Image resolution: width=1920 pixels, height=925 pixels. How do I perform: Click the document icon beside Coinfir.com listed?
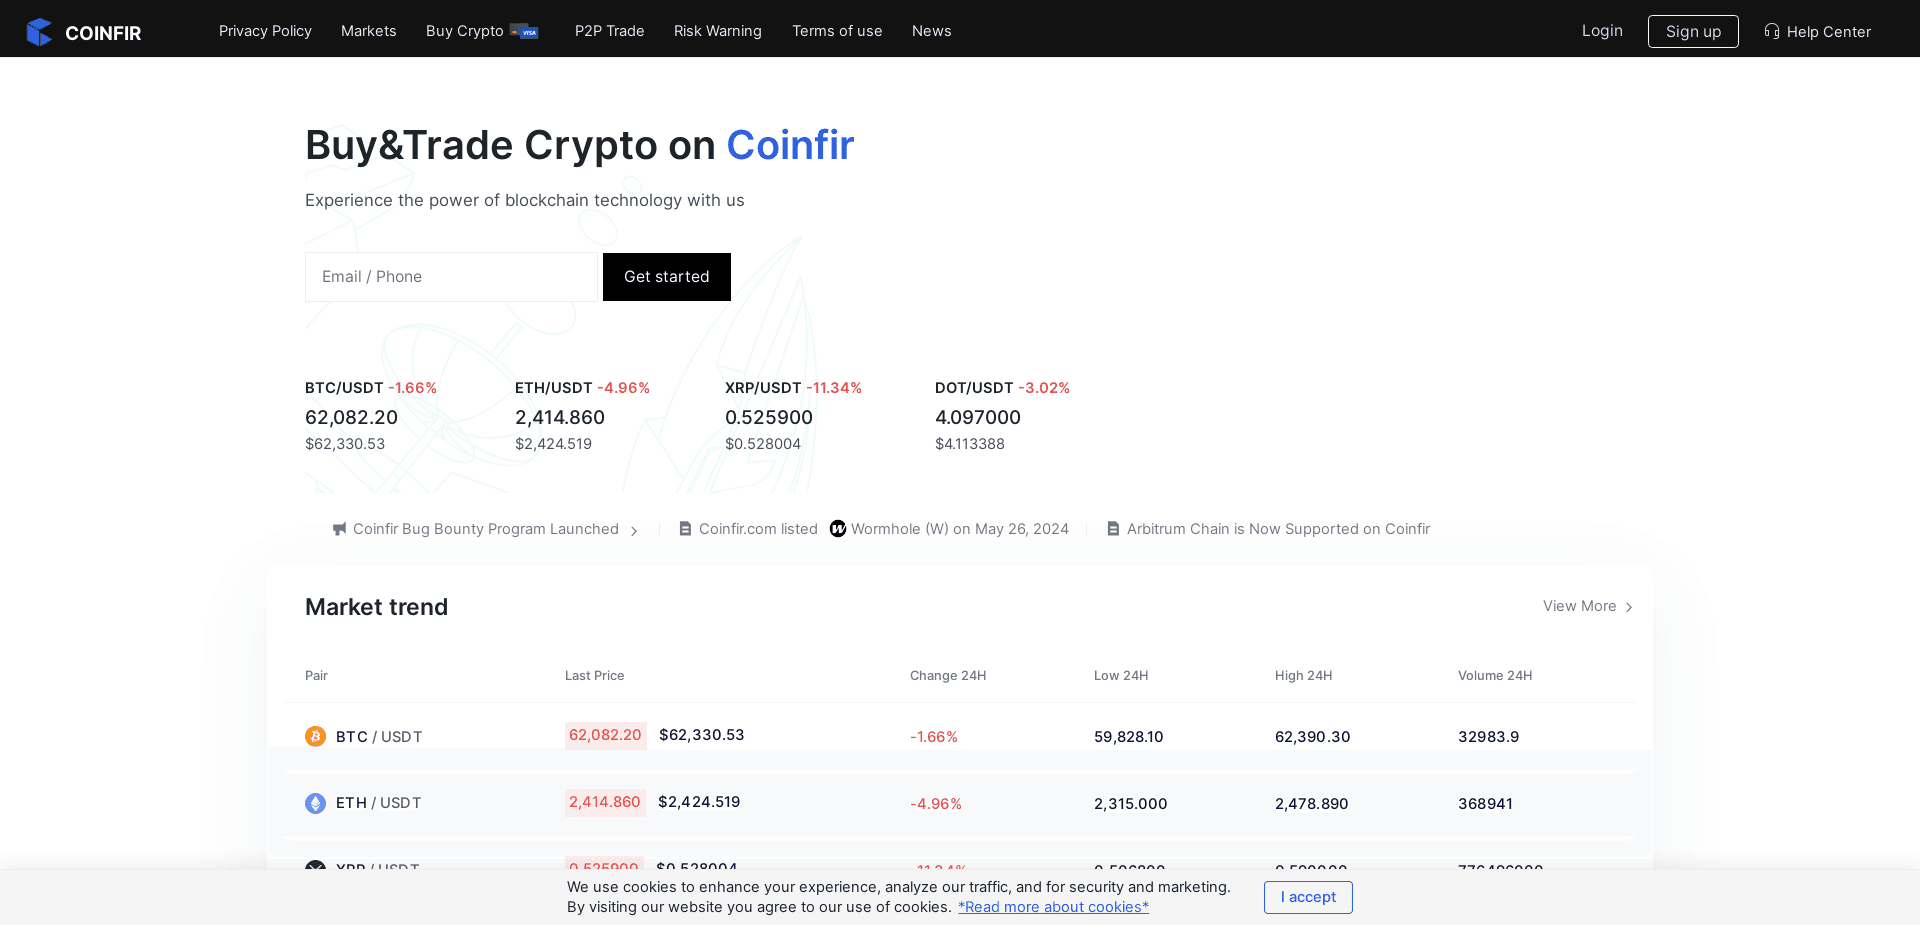pos(686,528)
